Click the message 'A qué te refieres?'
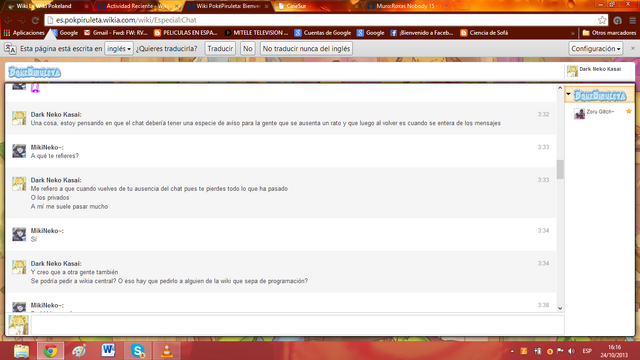The height and width of the screenshot is (360, 640). point(55,156)
